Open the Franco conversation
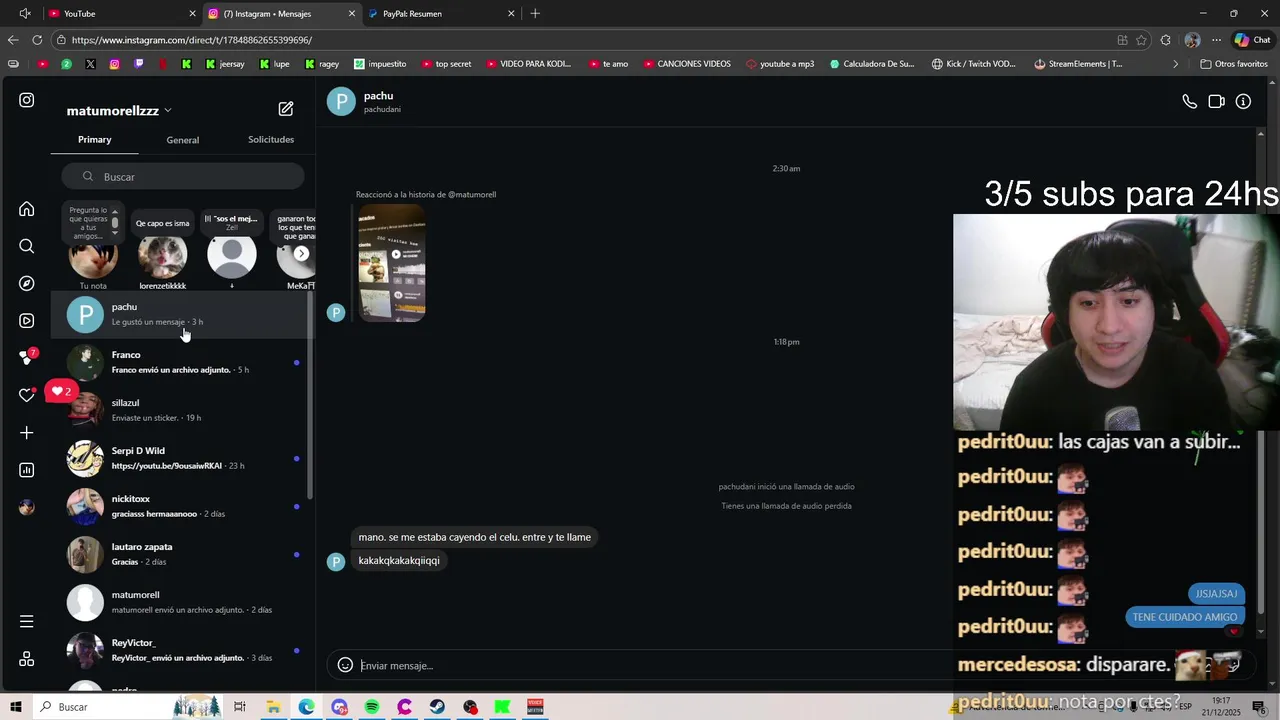 coord(182,362)
